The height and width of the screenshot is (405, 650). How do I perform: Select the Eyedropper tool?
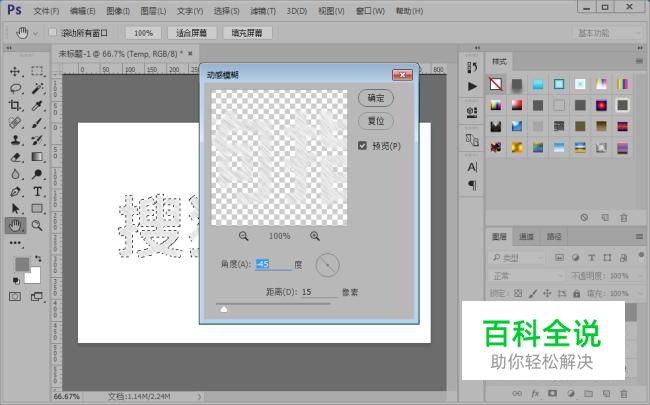coord(37,105)
